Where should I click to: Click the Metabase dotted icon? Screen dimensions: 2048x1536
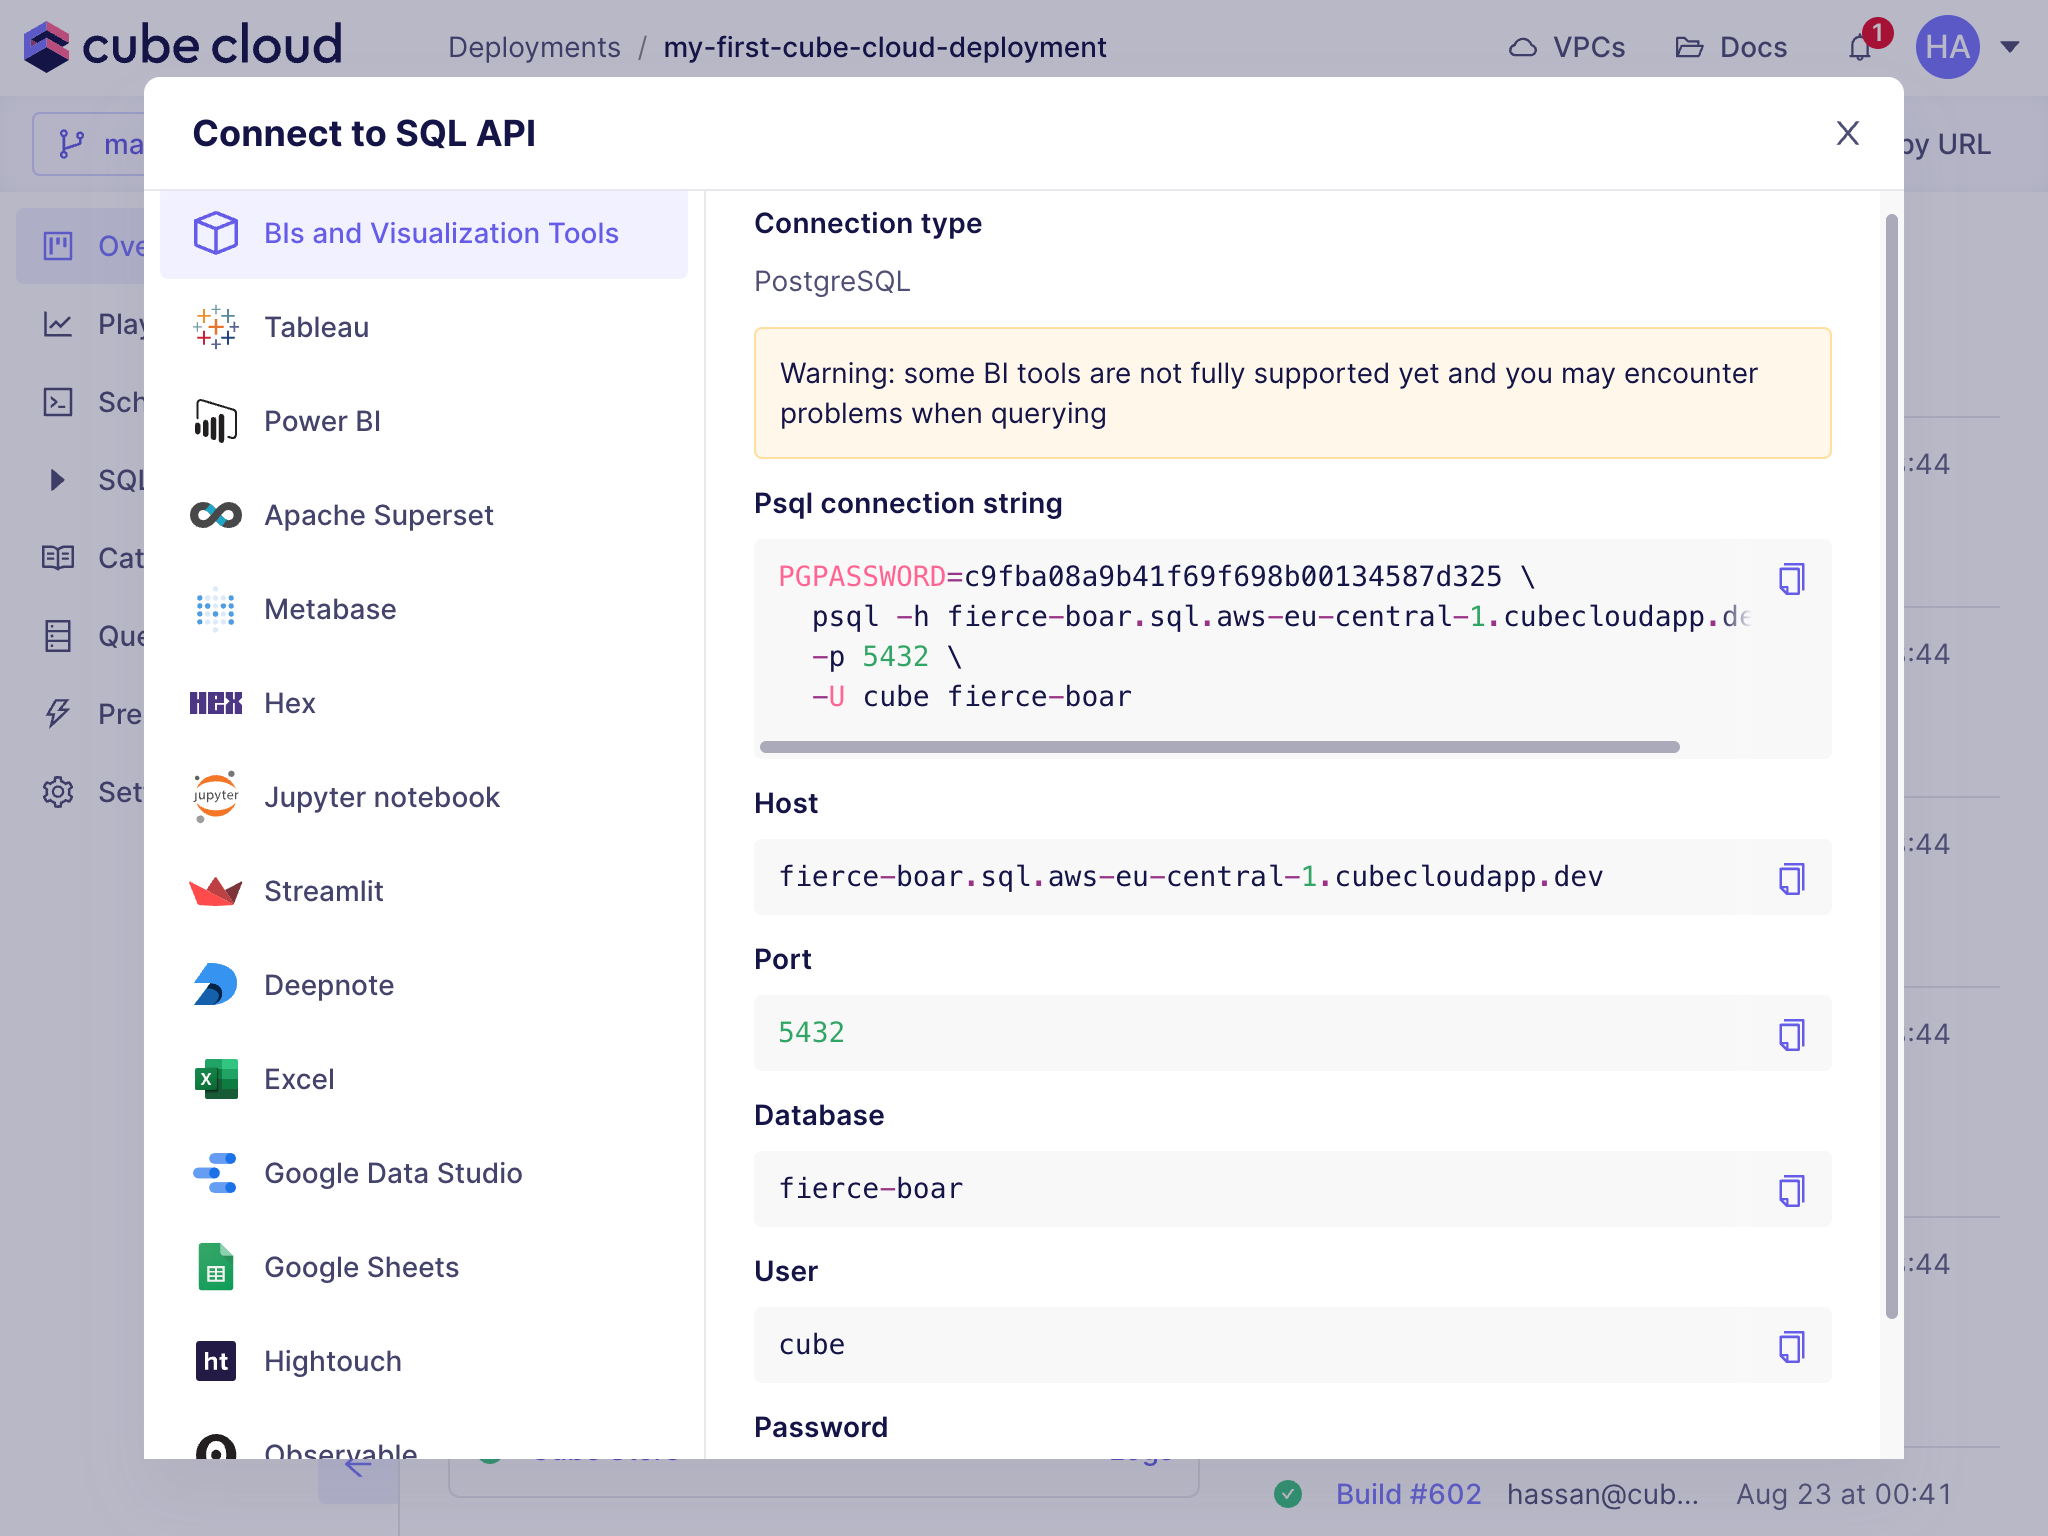216,609
